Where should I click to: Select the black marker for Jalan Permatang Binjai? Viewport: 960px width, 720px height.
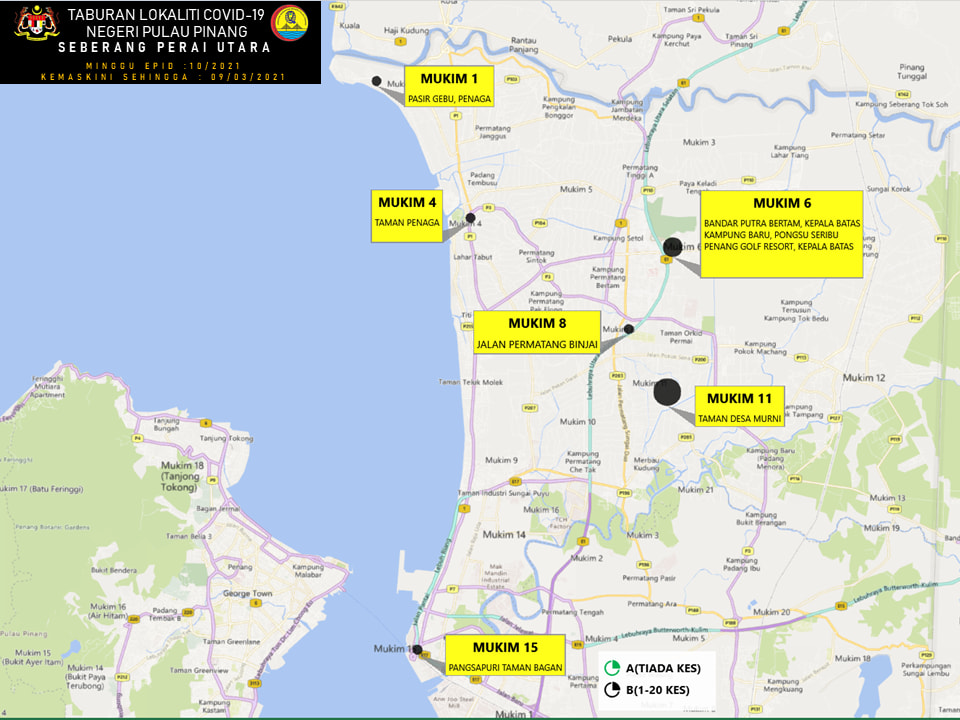tap(628, 329)
